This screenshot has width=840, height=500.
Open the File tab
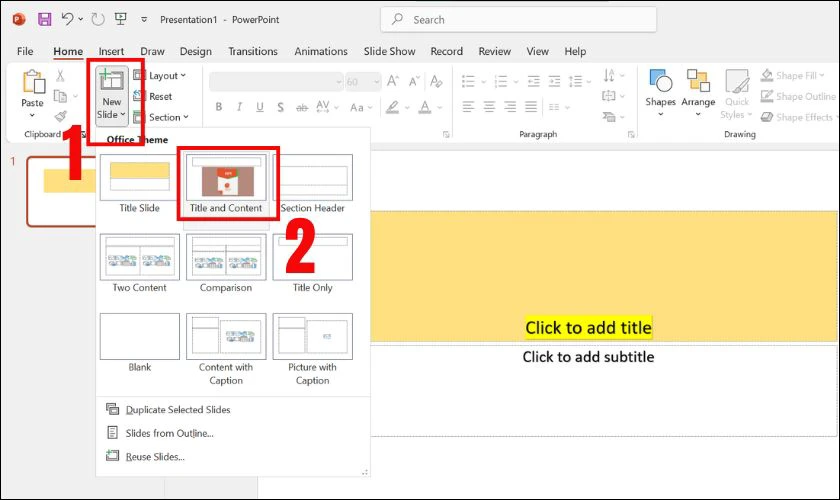(x=25, y=51)
